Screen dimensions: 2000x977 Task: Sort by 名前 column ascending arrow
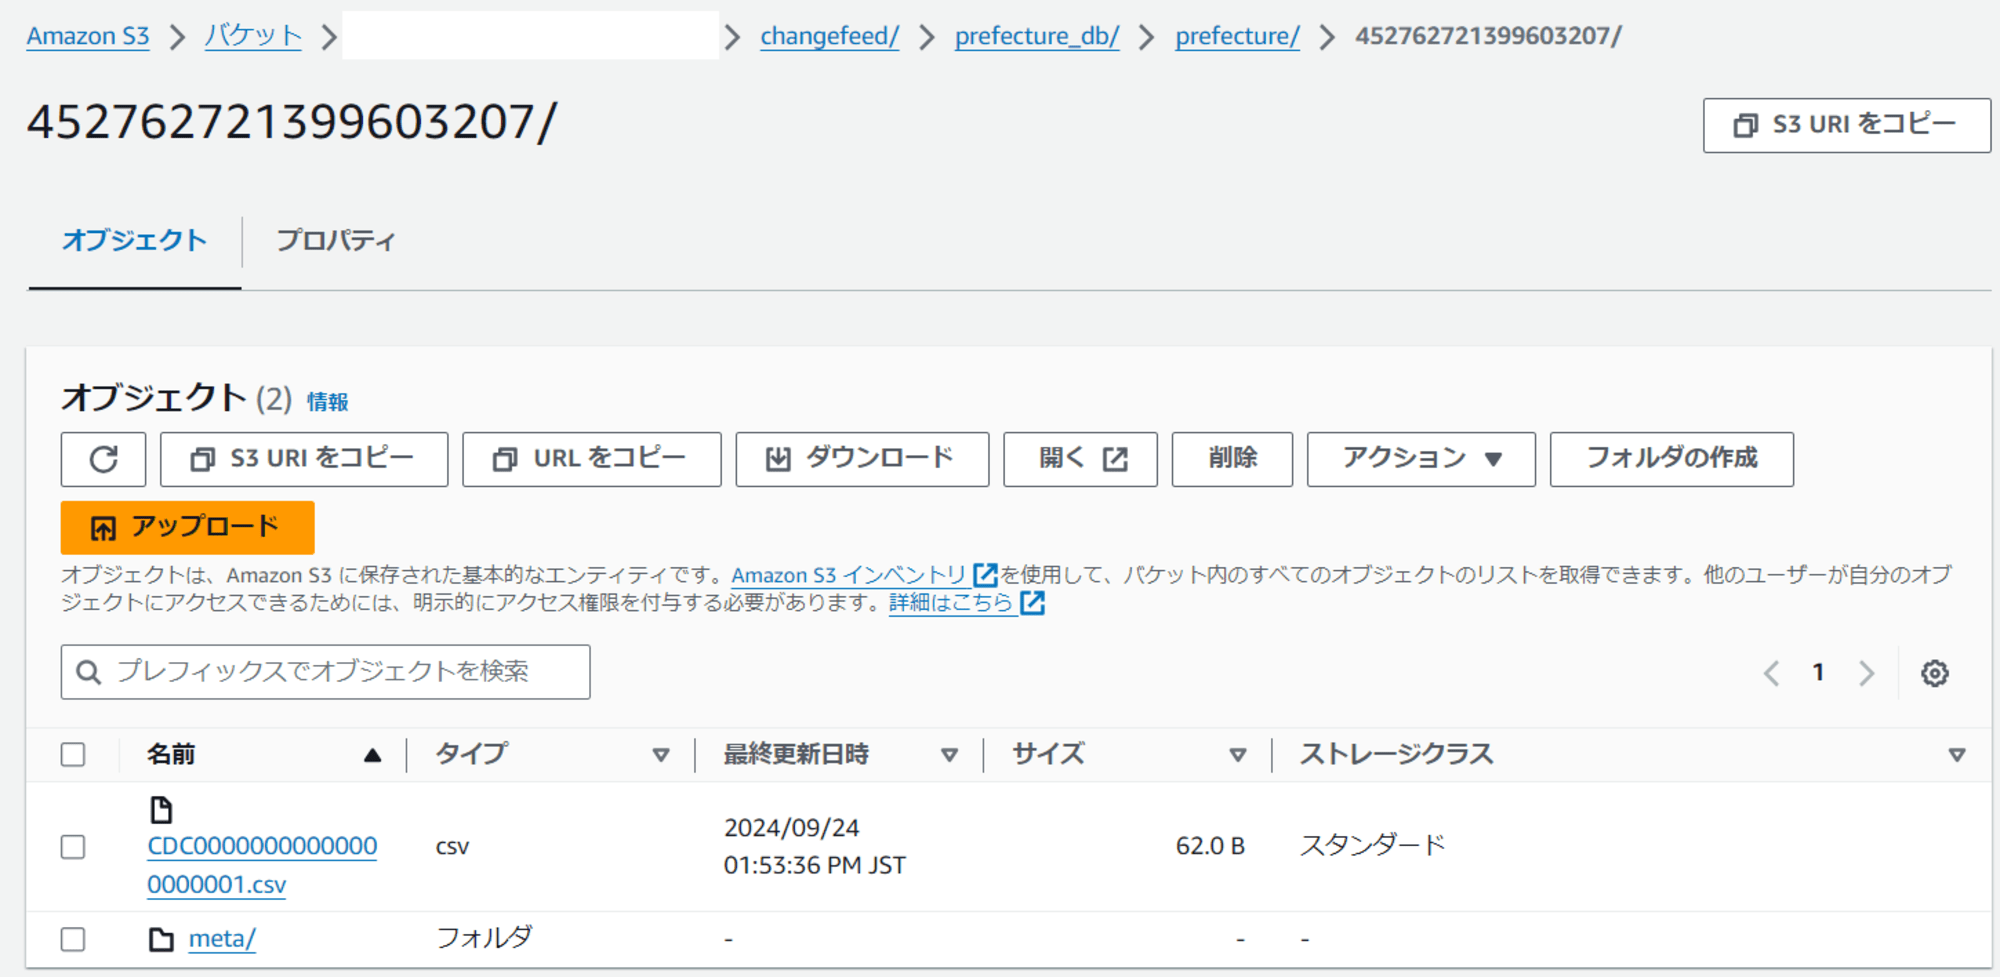point(372,755)
